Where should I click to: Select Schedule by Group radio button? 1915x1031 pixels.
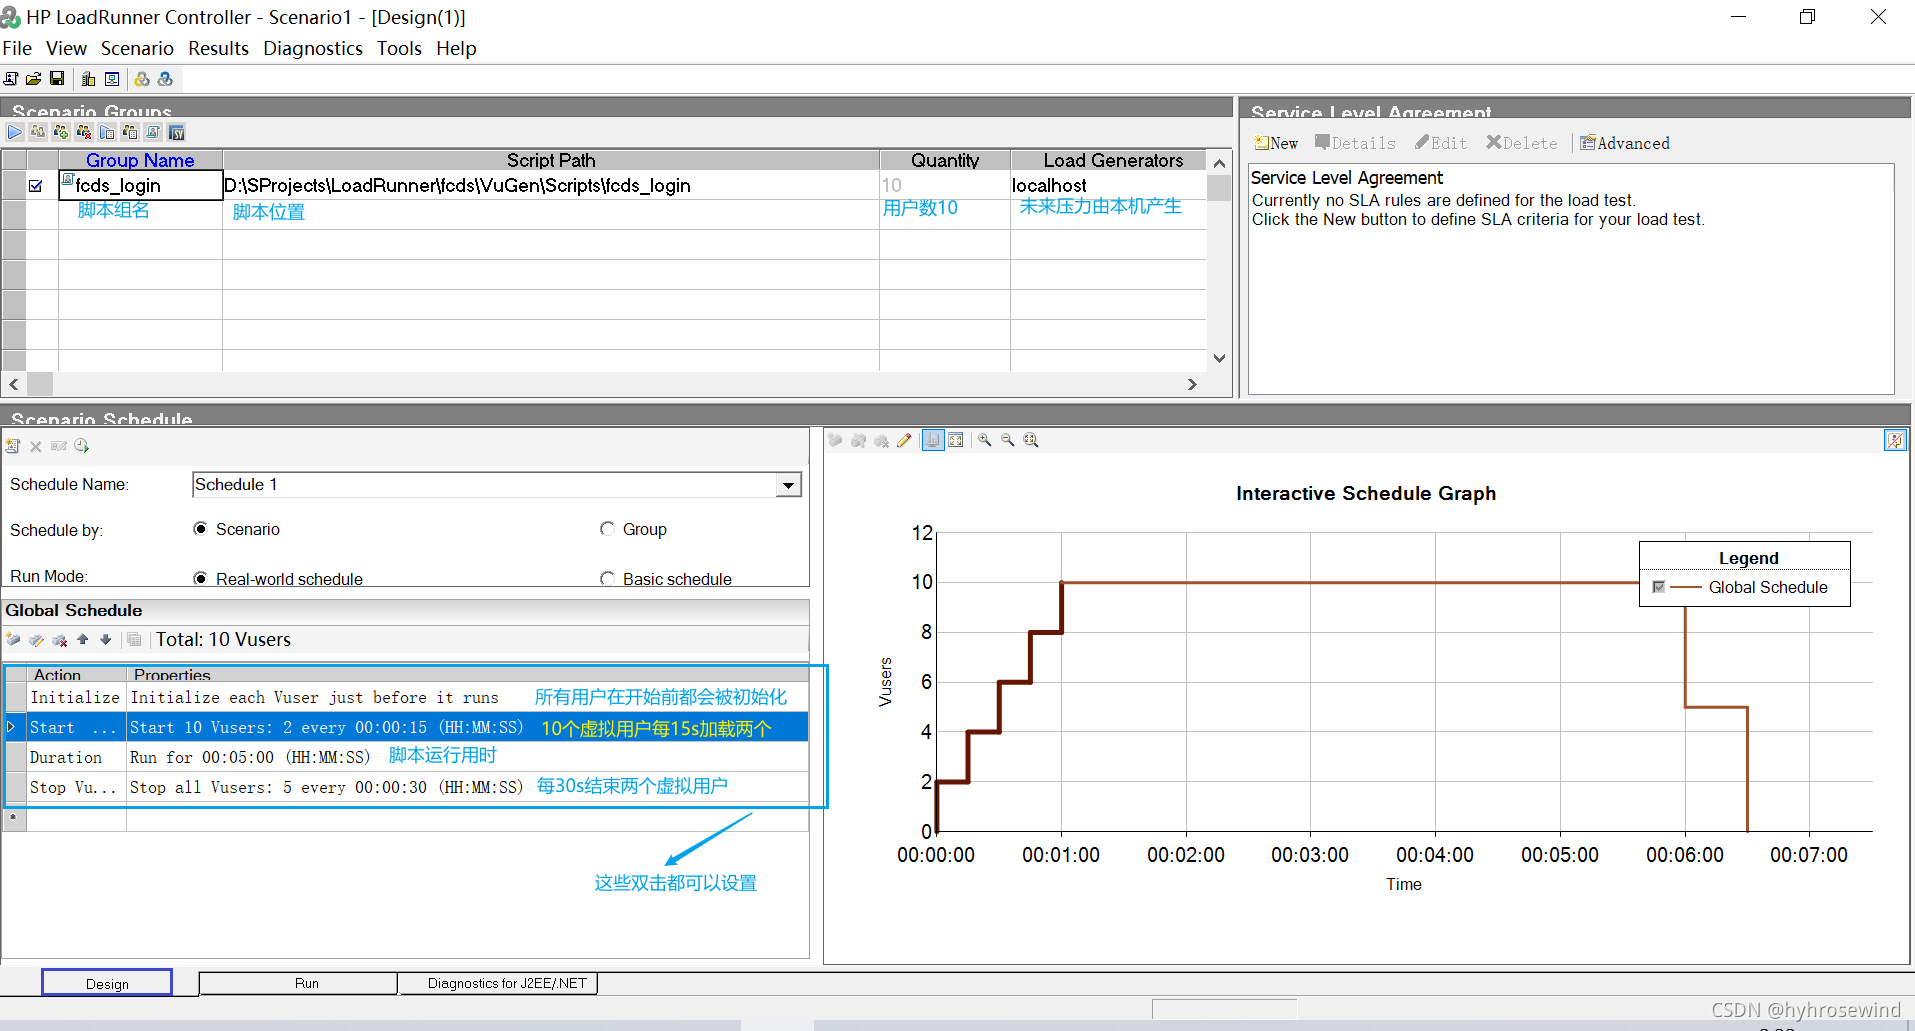pyautogui.click(x=607, y=529)
